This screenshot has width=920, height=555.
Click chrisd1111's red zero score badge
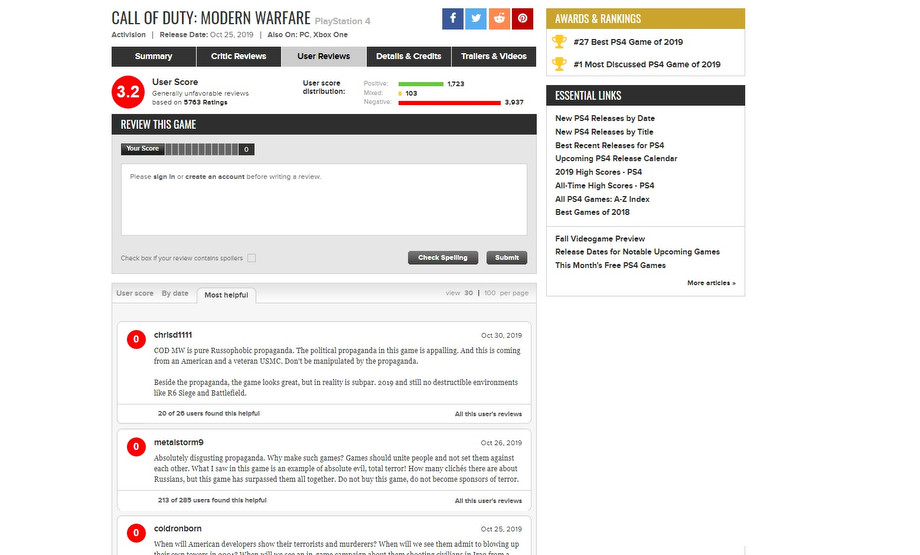click(136, 339)
